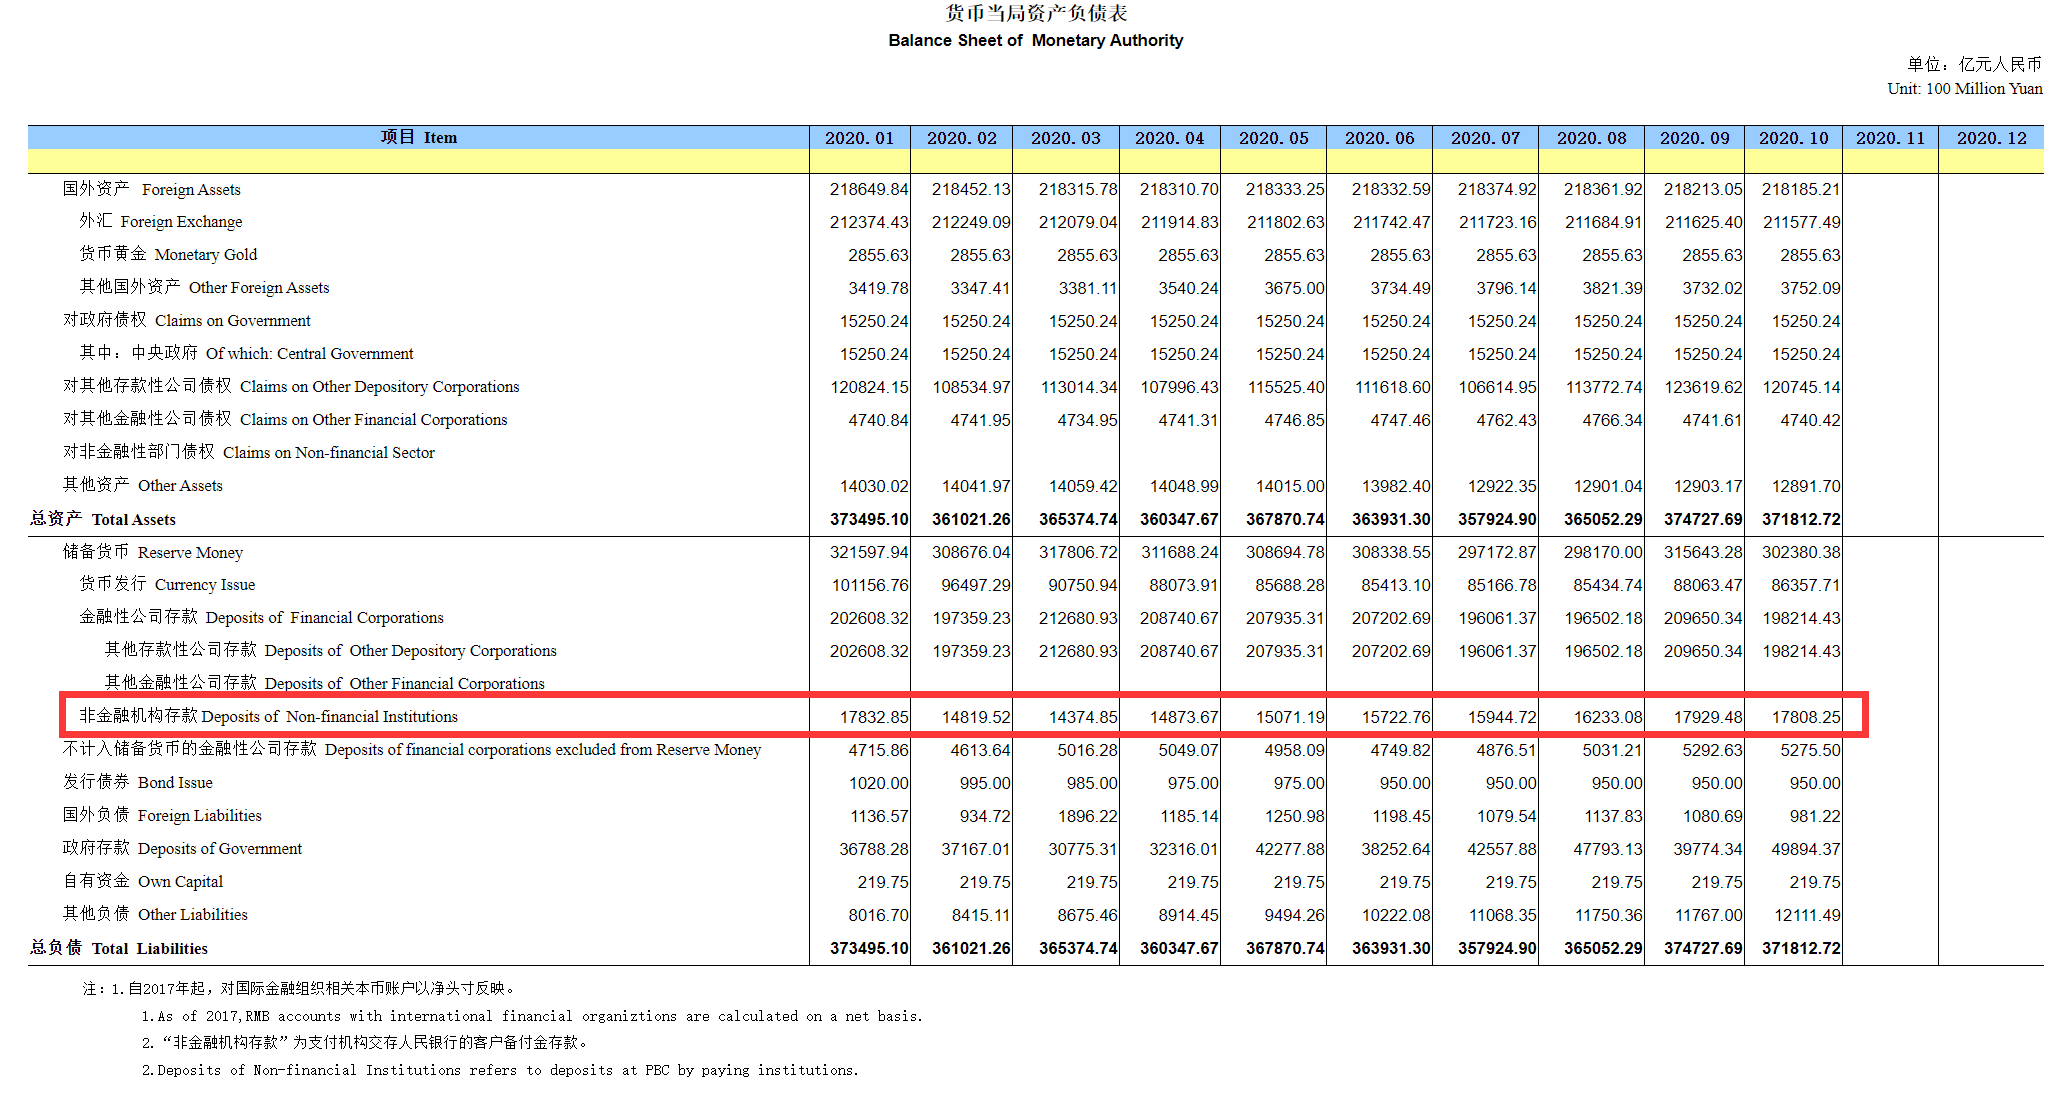The width and height of the screenshot is (2070, 1110).
Task: Click the Balance Sheet of Monetary Authority title
Action: tap(1035, 40)
